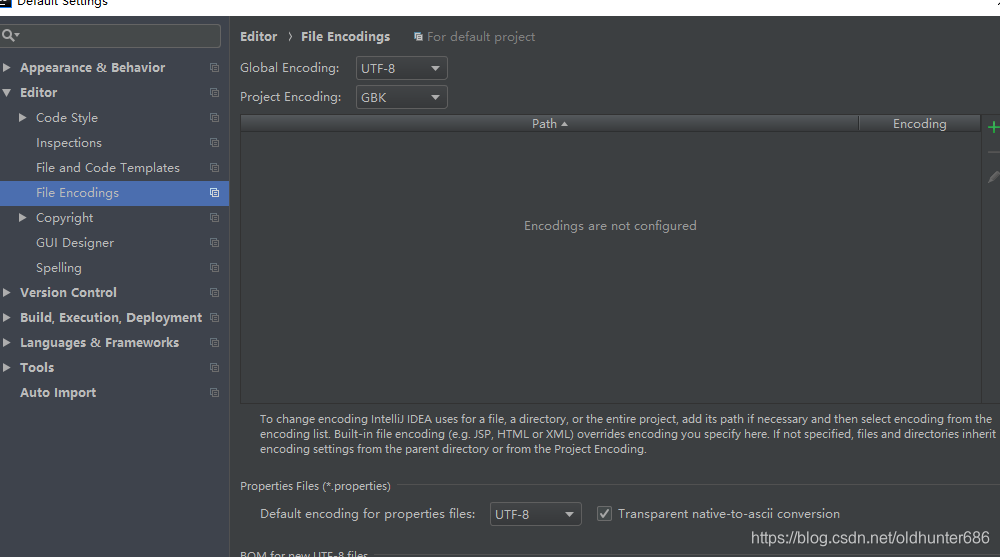Screen dimensions: 1000x557
Task: Click project-level icon in Inspections row
Action: (x=214, y=143)
